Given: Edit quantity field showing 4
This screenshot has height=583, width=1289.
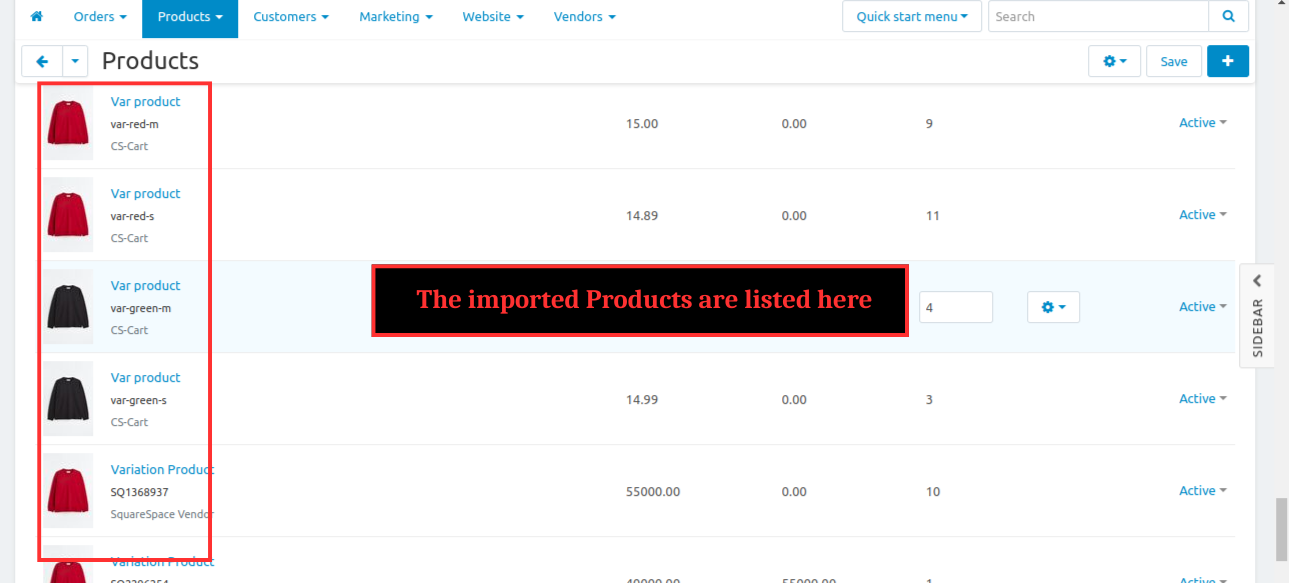Looking at the screenshot, I should [x=956, y=307].
